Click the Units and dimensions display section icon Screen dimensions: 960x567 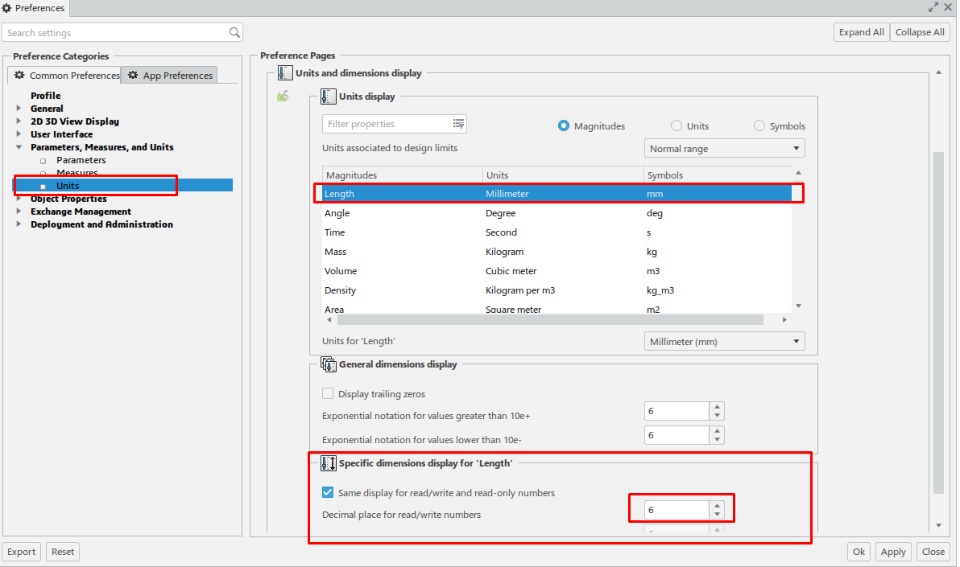pyautogui.click(x=285, y=73)
